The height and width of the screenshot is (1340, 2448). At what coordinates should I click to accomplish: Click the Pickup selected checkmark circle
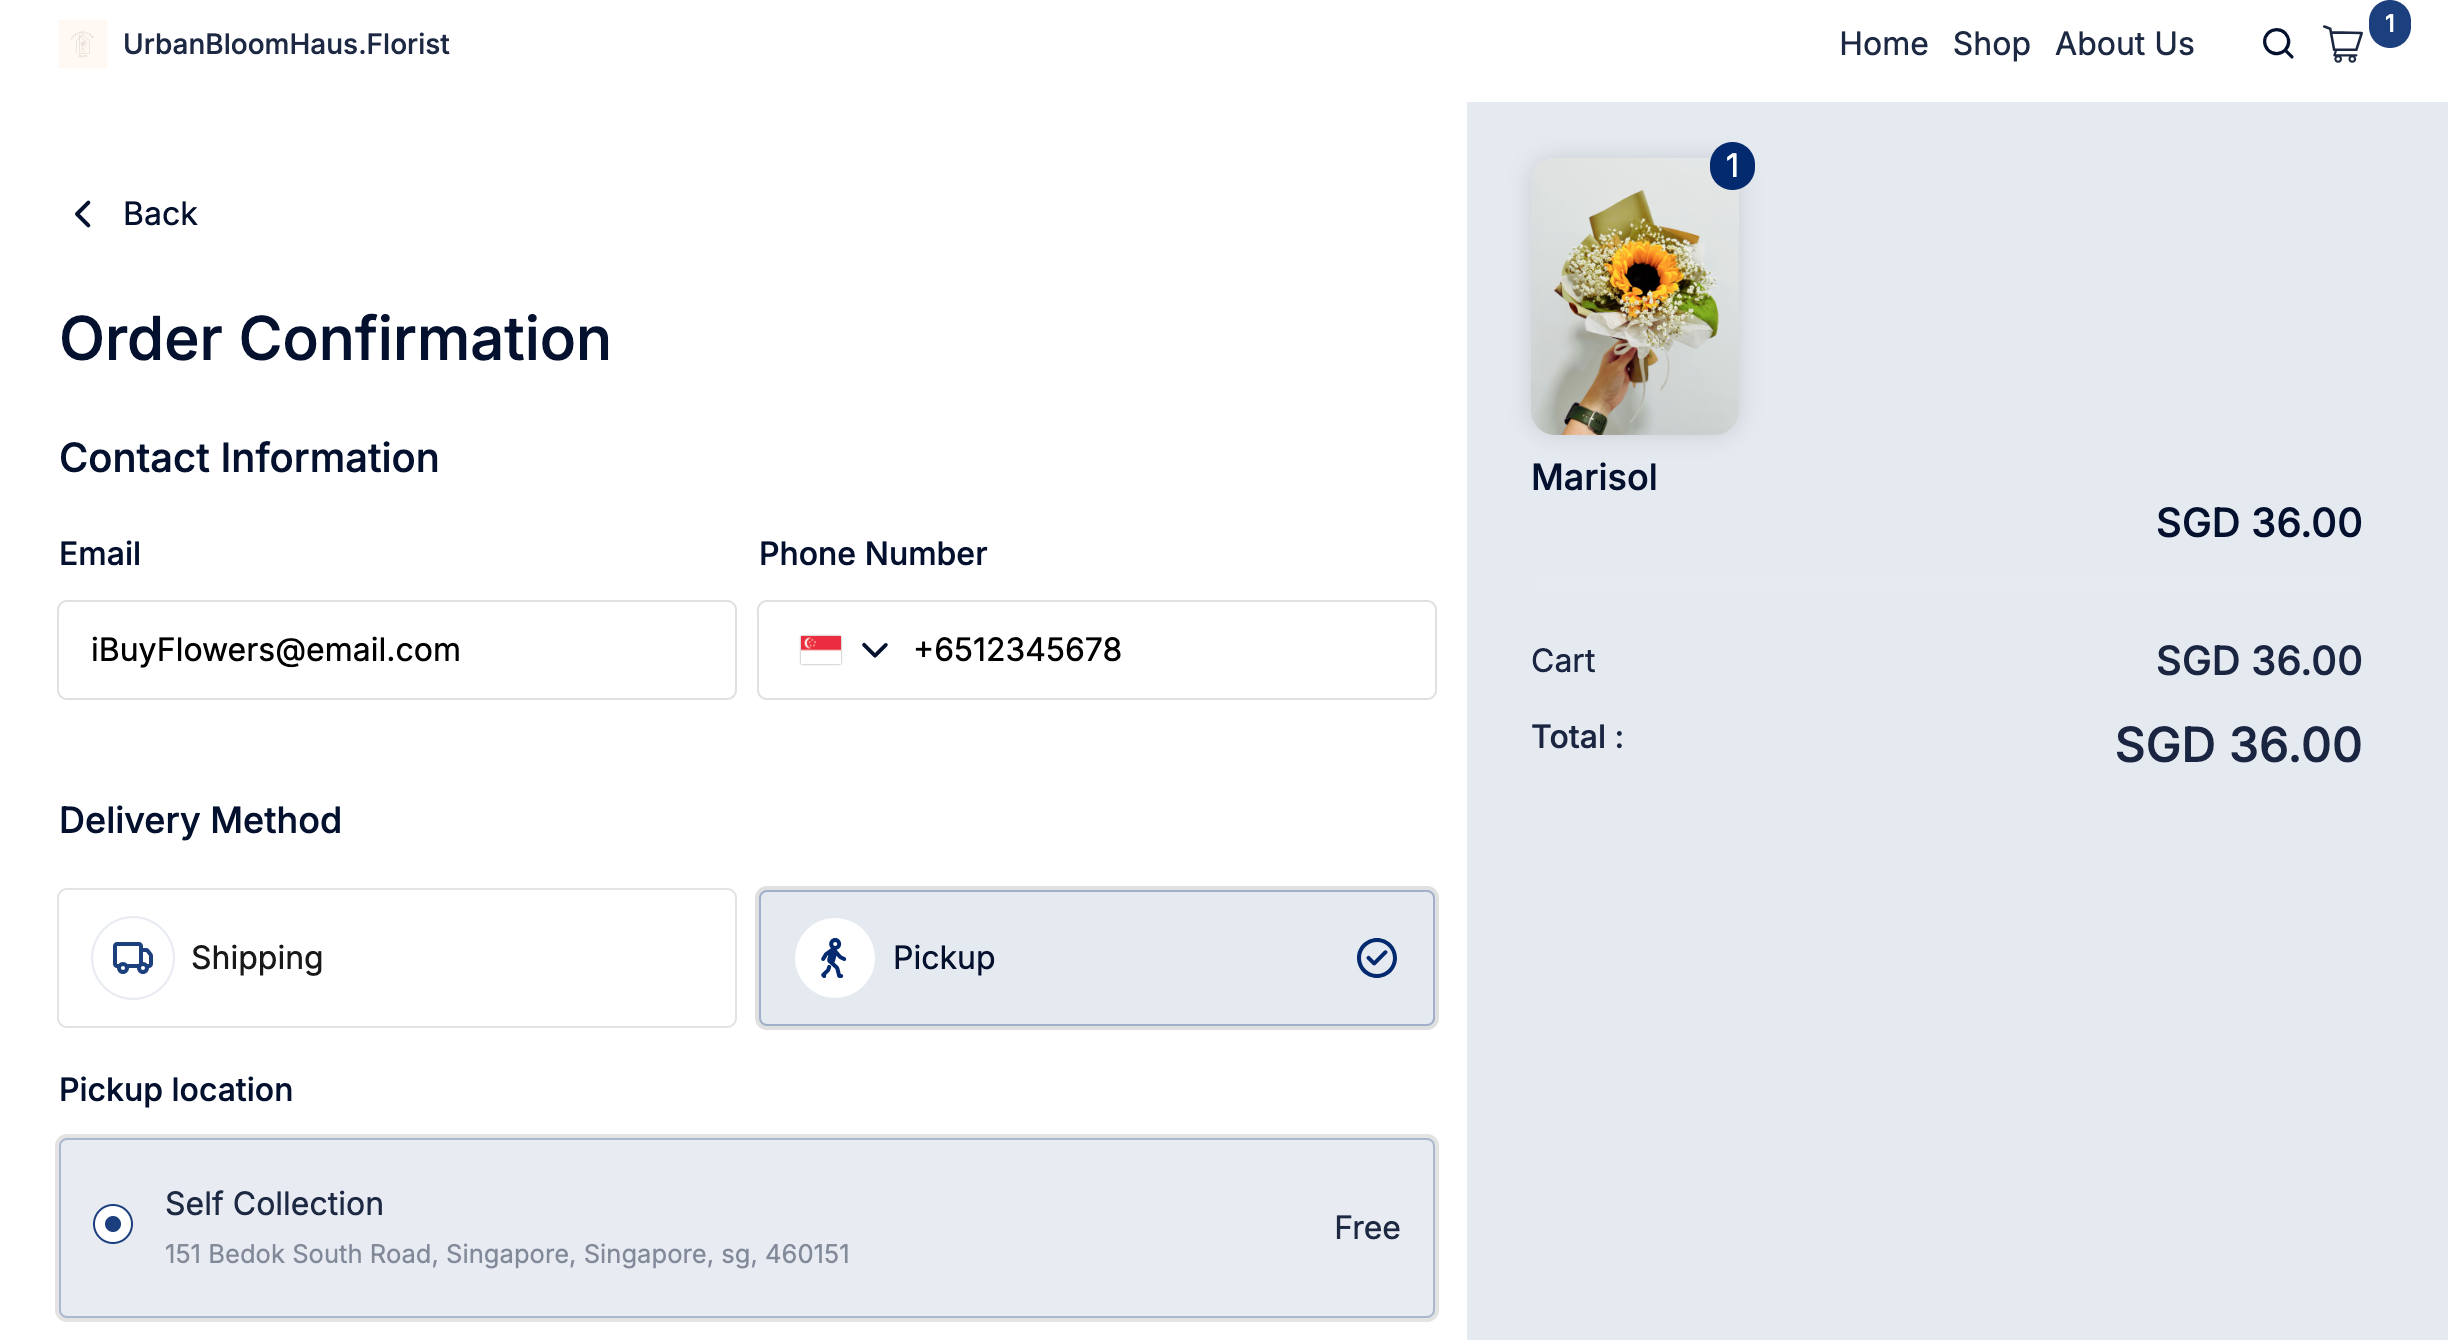1376,957
